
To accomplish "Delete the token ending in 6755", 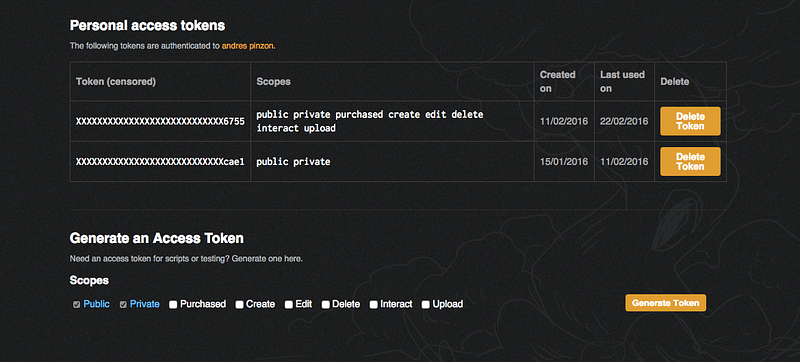I will point(690,121).
